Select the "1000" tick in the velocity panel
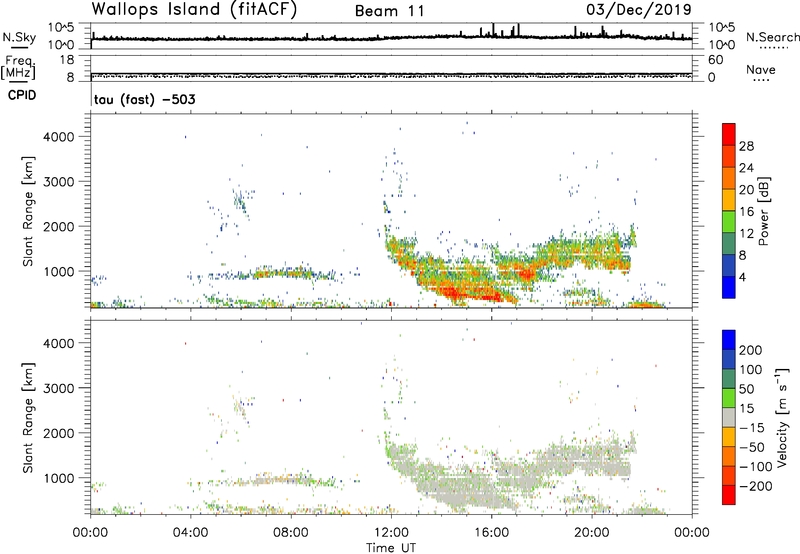 (59, 478)
